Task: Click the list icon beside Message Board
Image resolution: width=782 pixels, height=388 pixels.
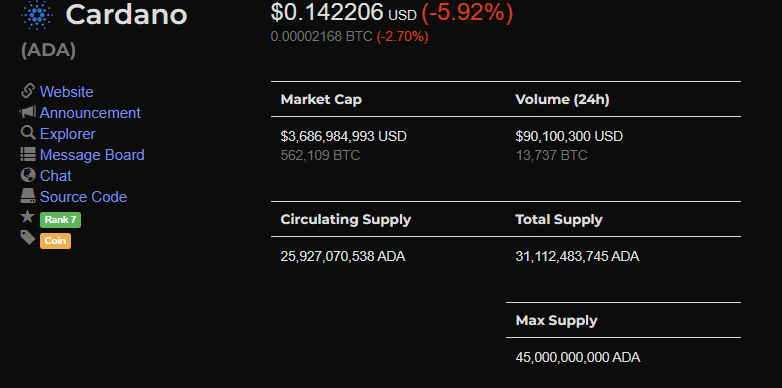Action: pyautogui.click(x=27, y=154)
